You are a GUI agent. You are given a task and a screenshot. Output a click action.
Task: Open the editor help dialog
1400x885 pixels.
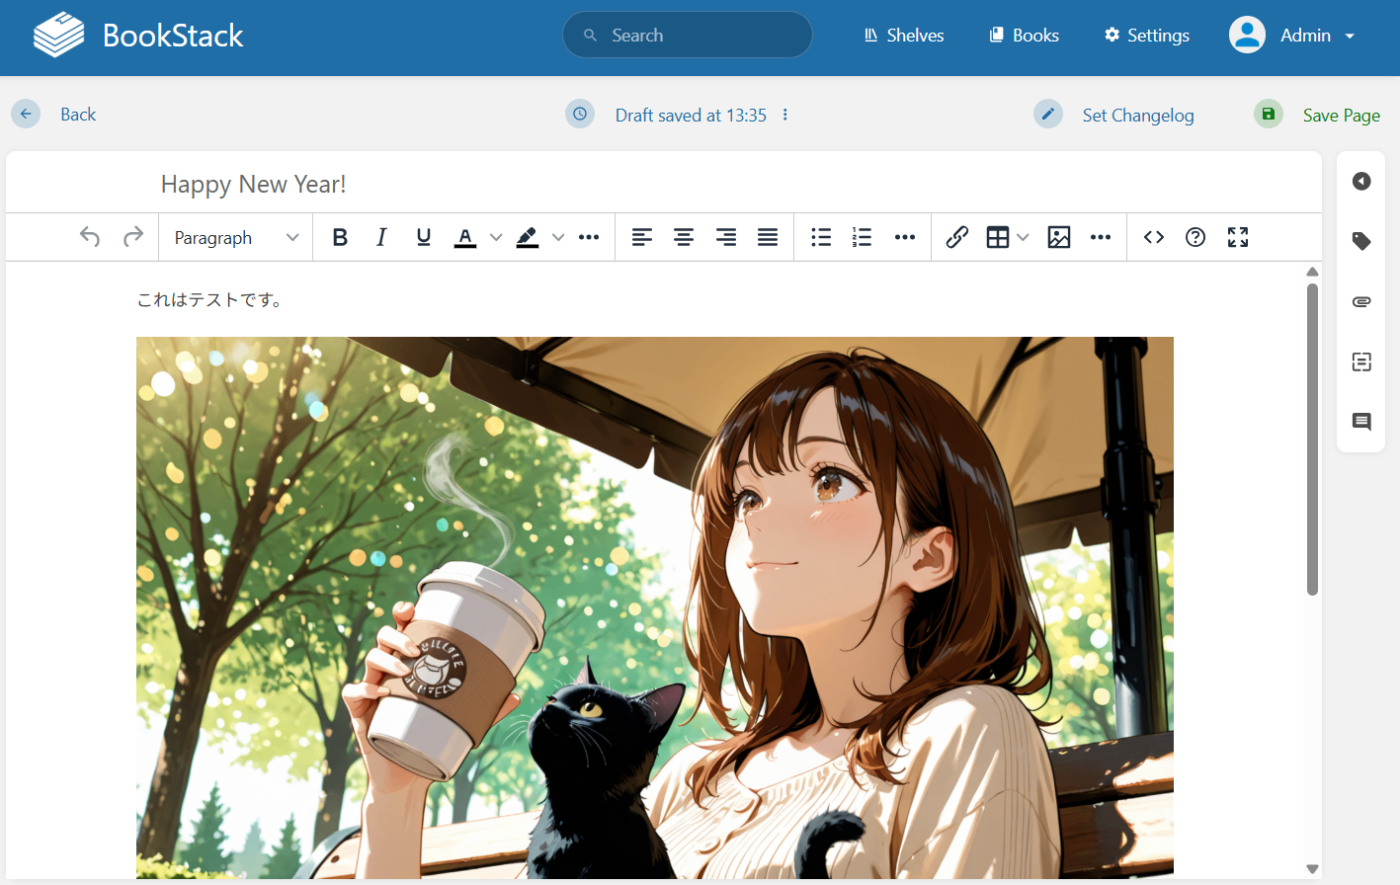click(x=1195, y=237)
